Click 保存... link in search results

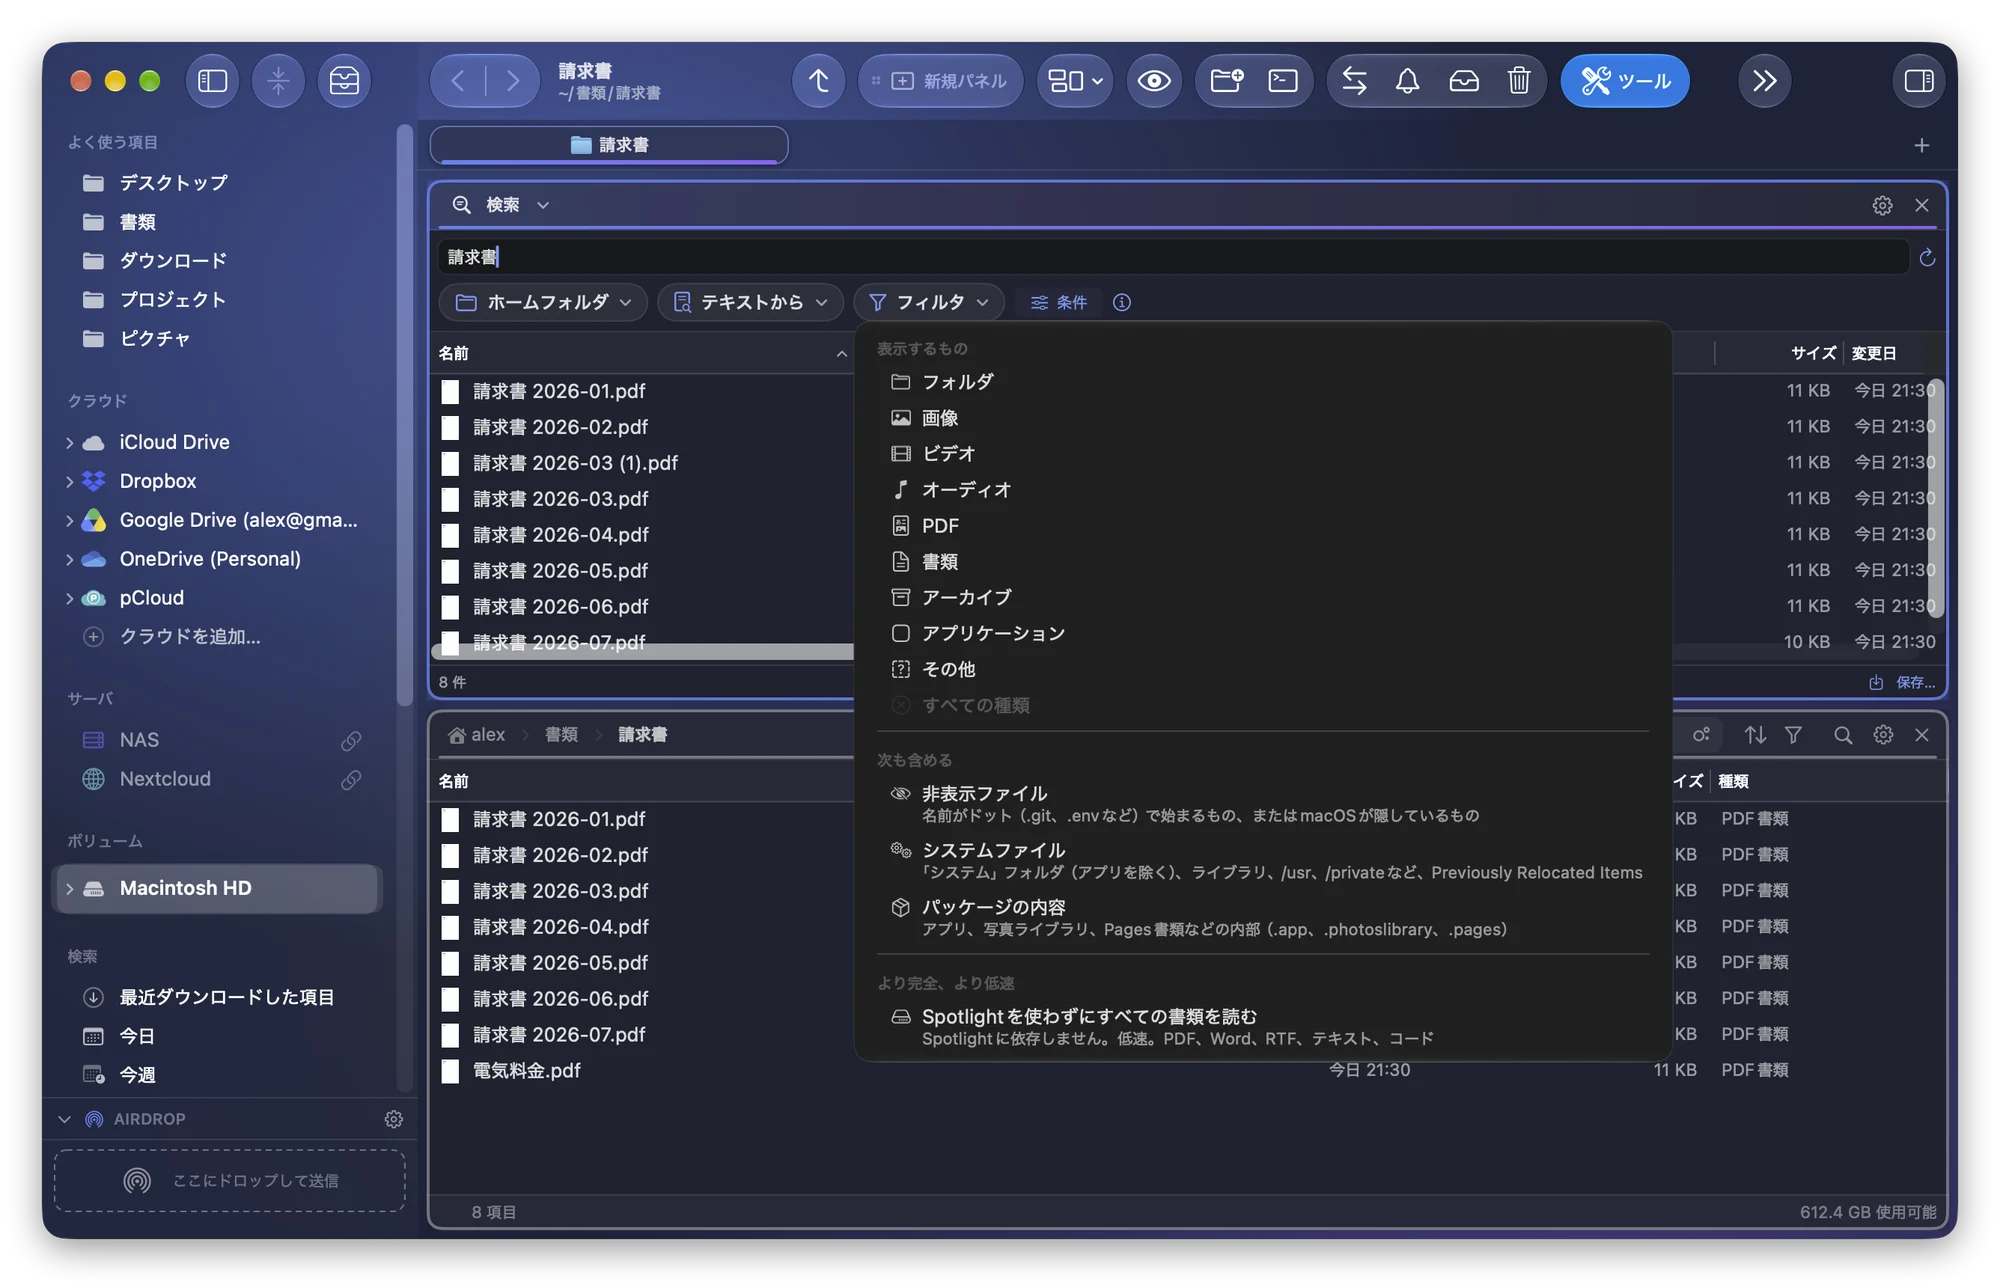pos(1903,682)
